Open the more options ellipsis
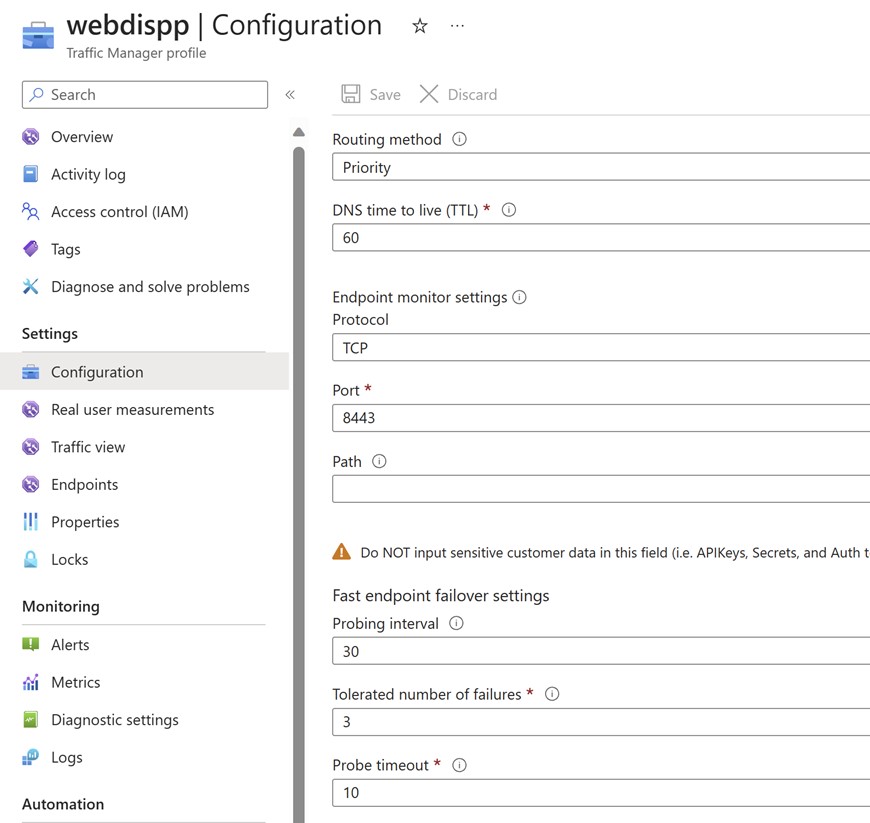The width and height of the screenshot is (870, 823). click(457, 26)
